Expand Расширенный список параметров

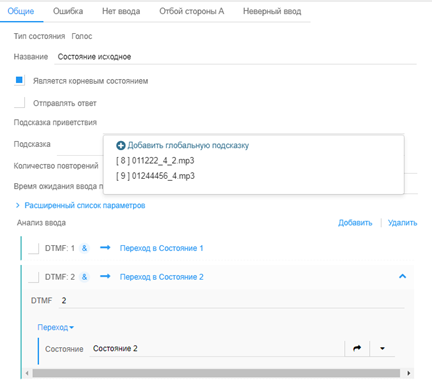(85, 205)
